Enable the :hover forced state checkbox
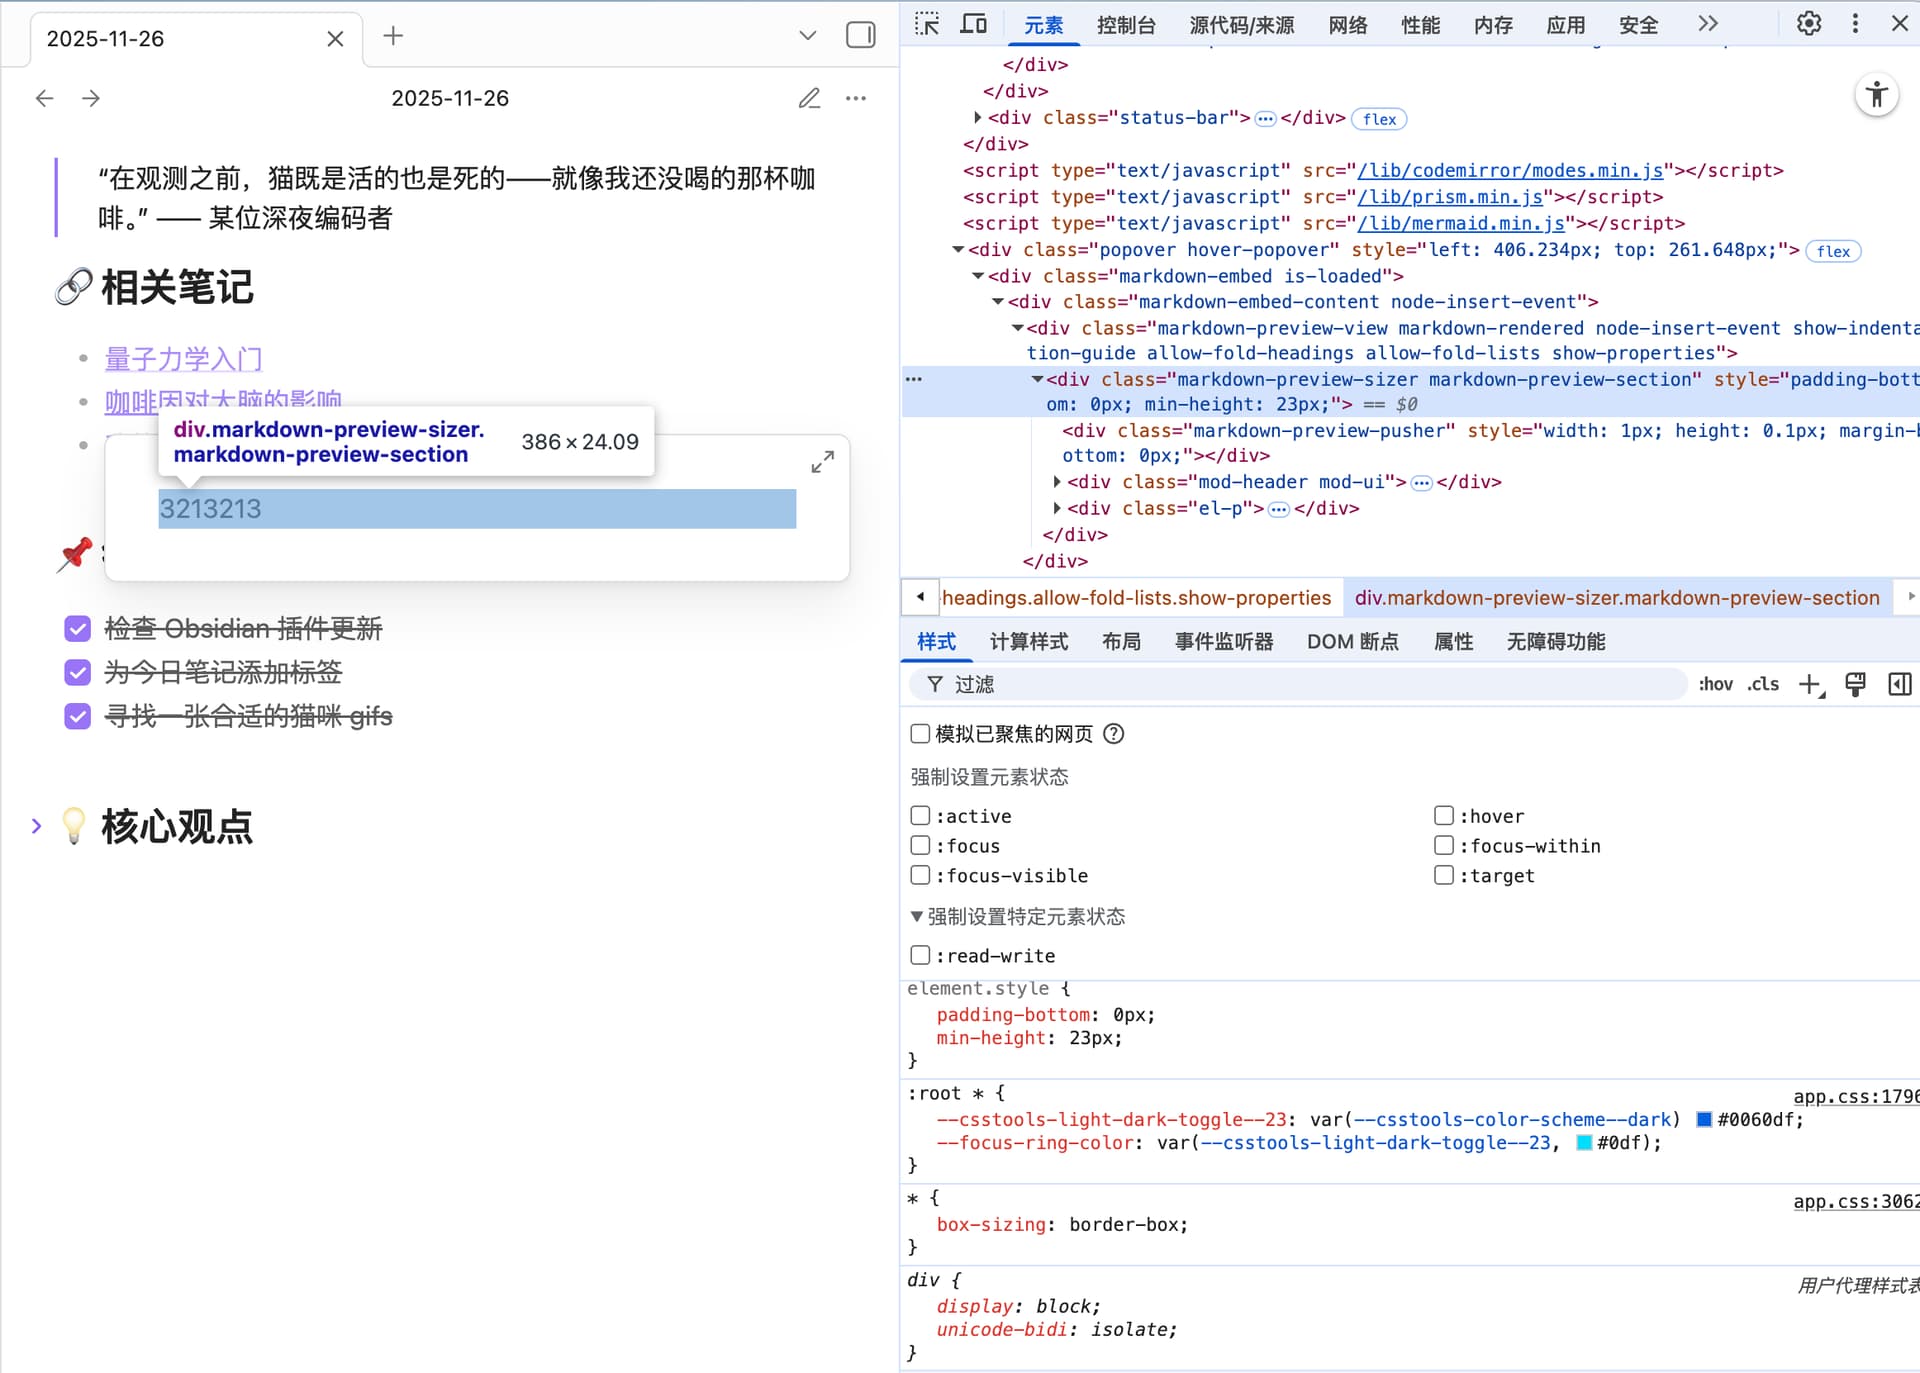The image size is (1920, 1373). tap(1444, 816)
